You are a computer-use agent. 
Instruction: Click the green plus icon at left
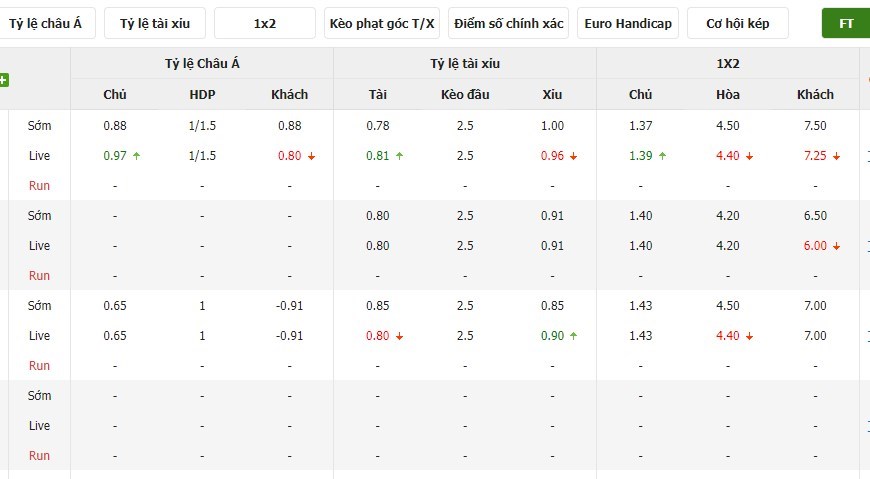click(x=3, y=80)
